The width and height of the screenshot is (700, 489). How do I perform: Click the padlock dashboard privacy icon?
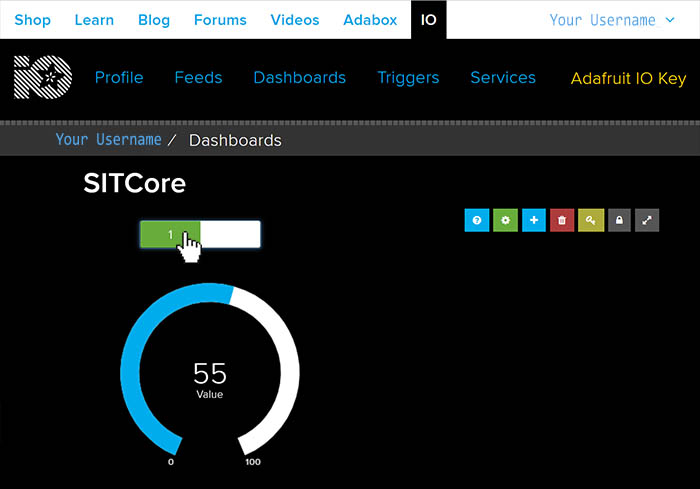click(x=619, y=220)
